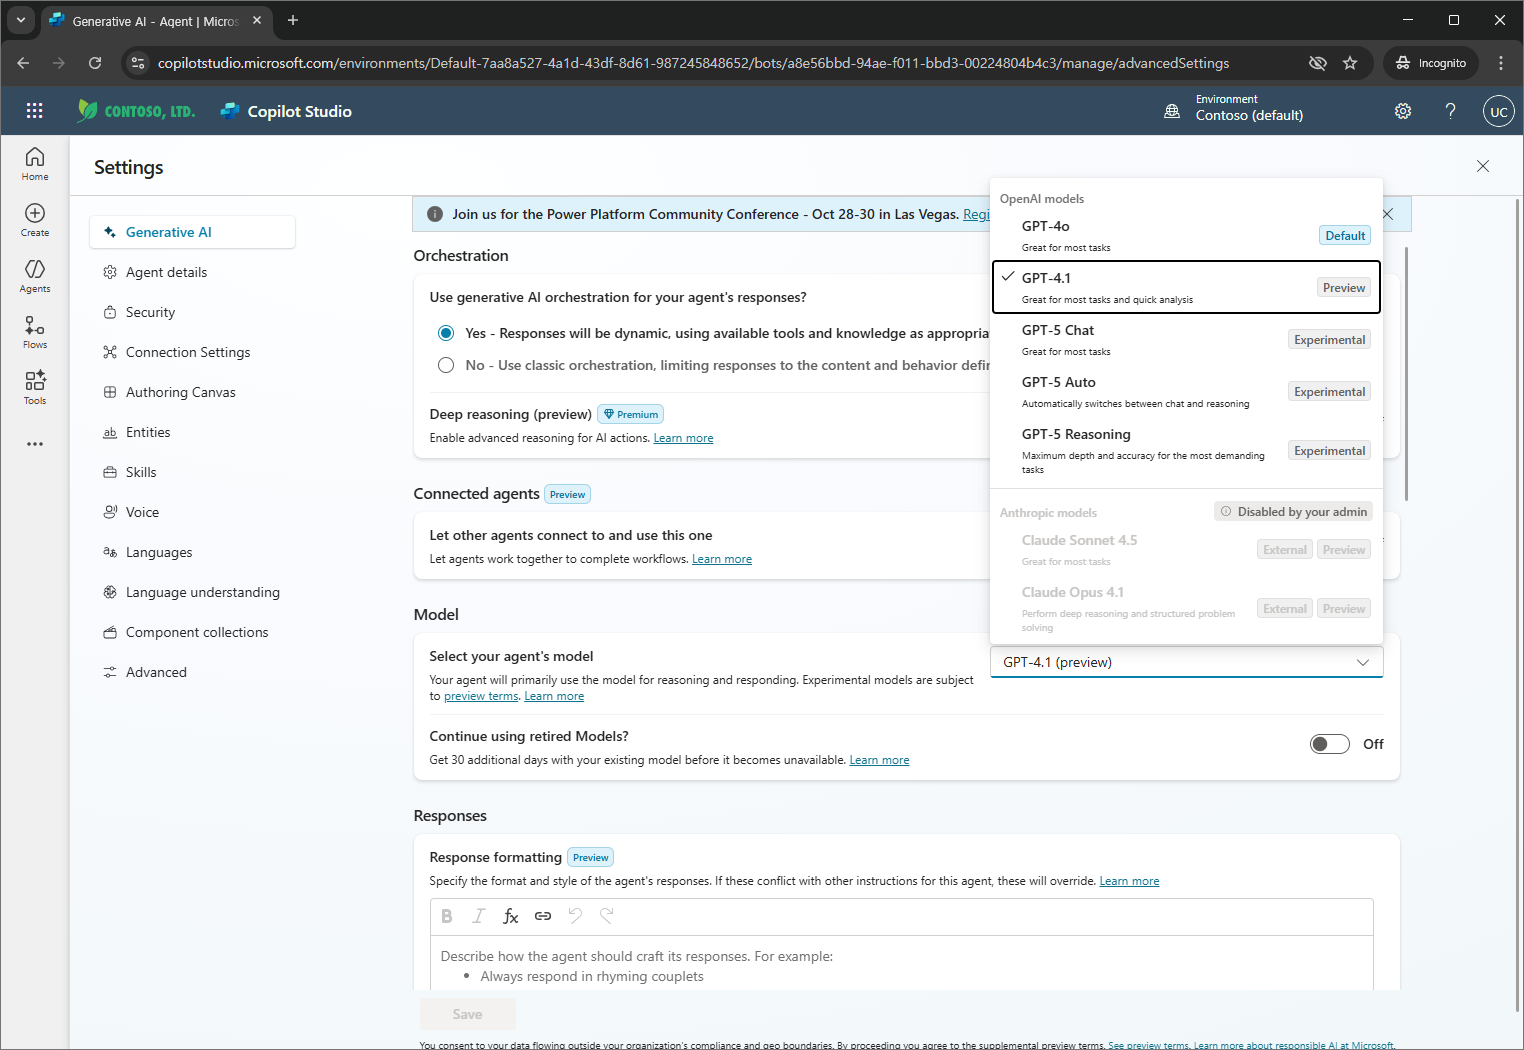Choose GPT-4o model option
Screen dimensions: 1524x1050
(1186, 236)
